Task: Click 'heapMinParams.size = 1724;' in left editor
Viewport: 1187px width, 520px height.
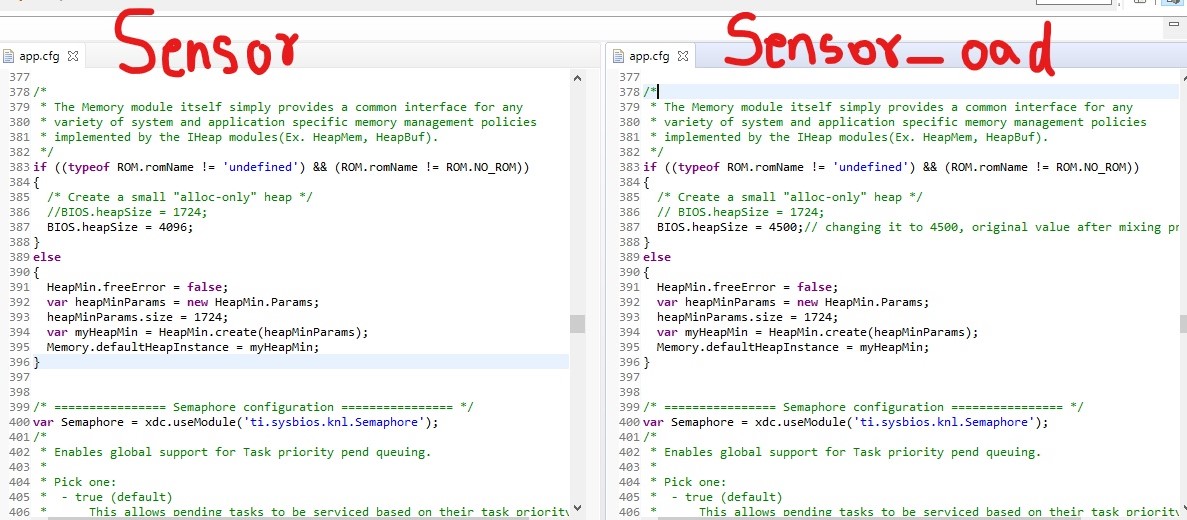Action: [x=137, y=317]
